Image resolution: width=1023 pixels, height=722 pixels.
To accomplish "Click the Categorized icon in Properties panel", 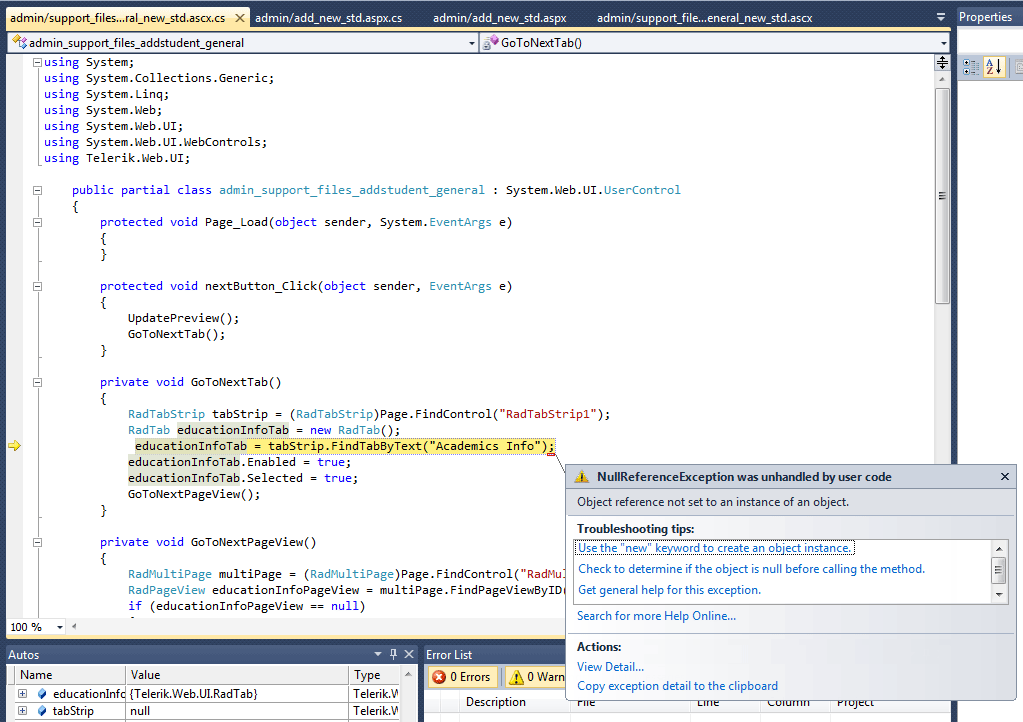I will point(970,68).
